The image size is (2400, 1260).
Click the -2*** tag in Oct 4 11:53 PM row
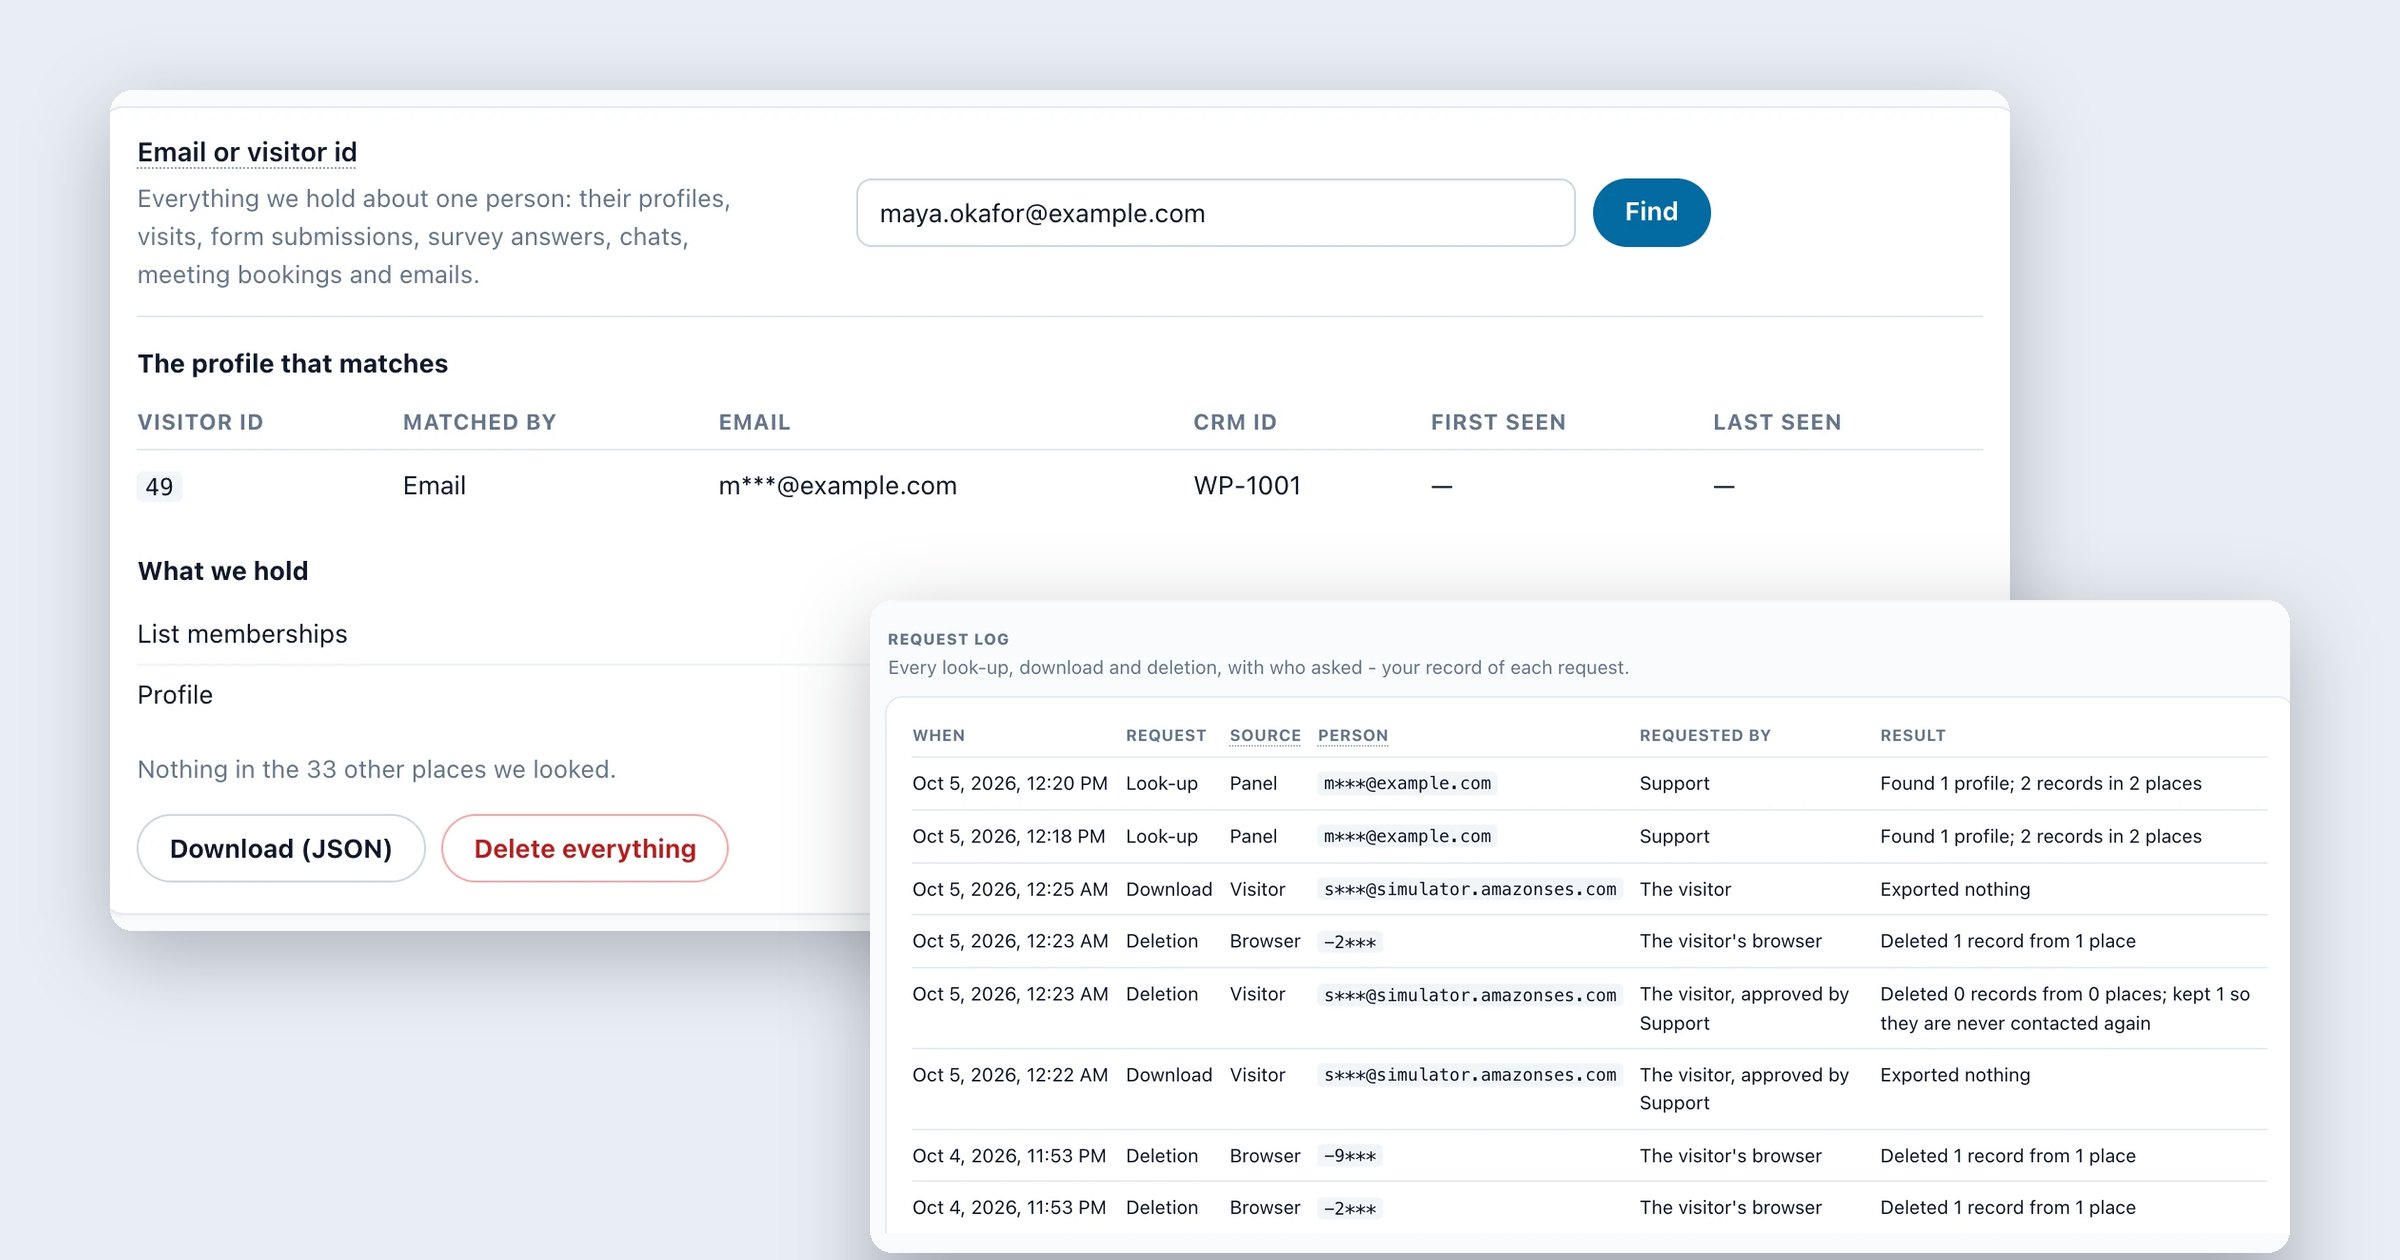(1350, 1208)
